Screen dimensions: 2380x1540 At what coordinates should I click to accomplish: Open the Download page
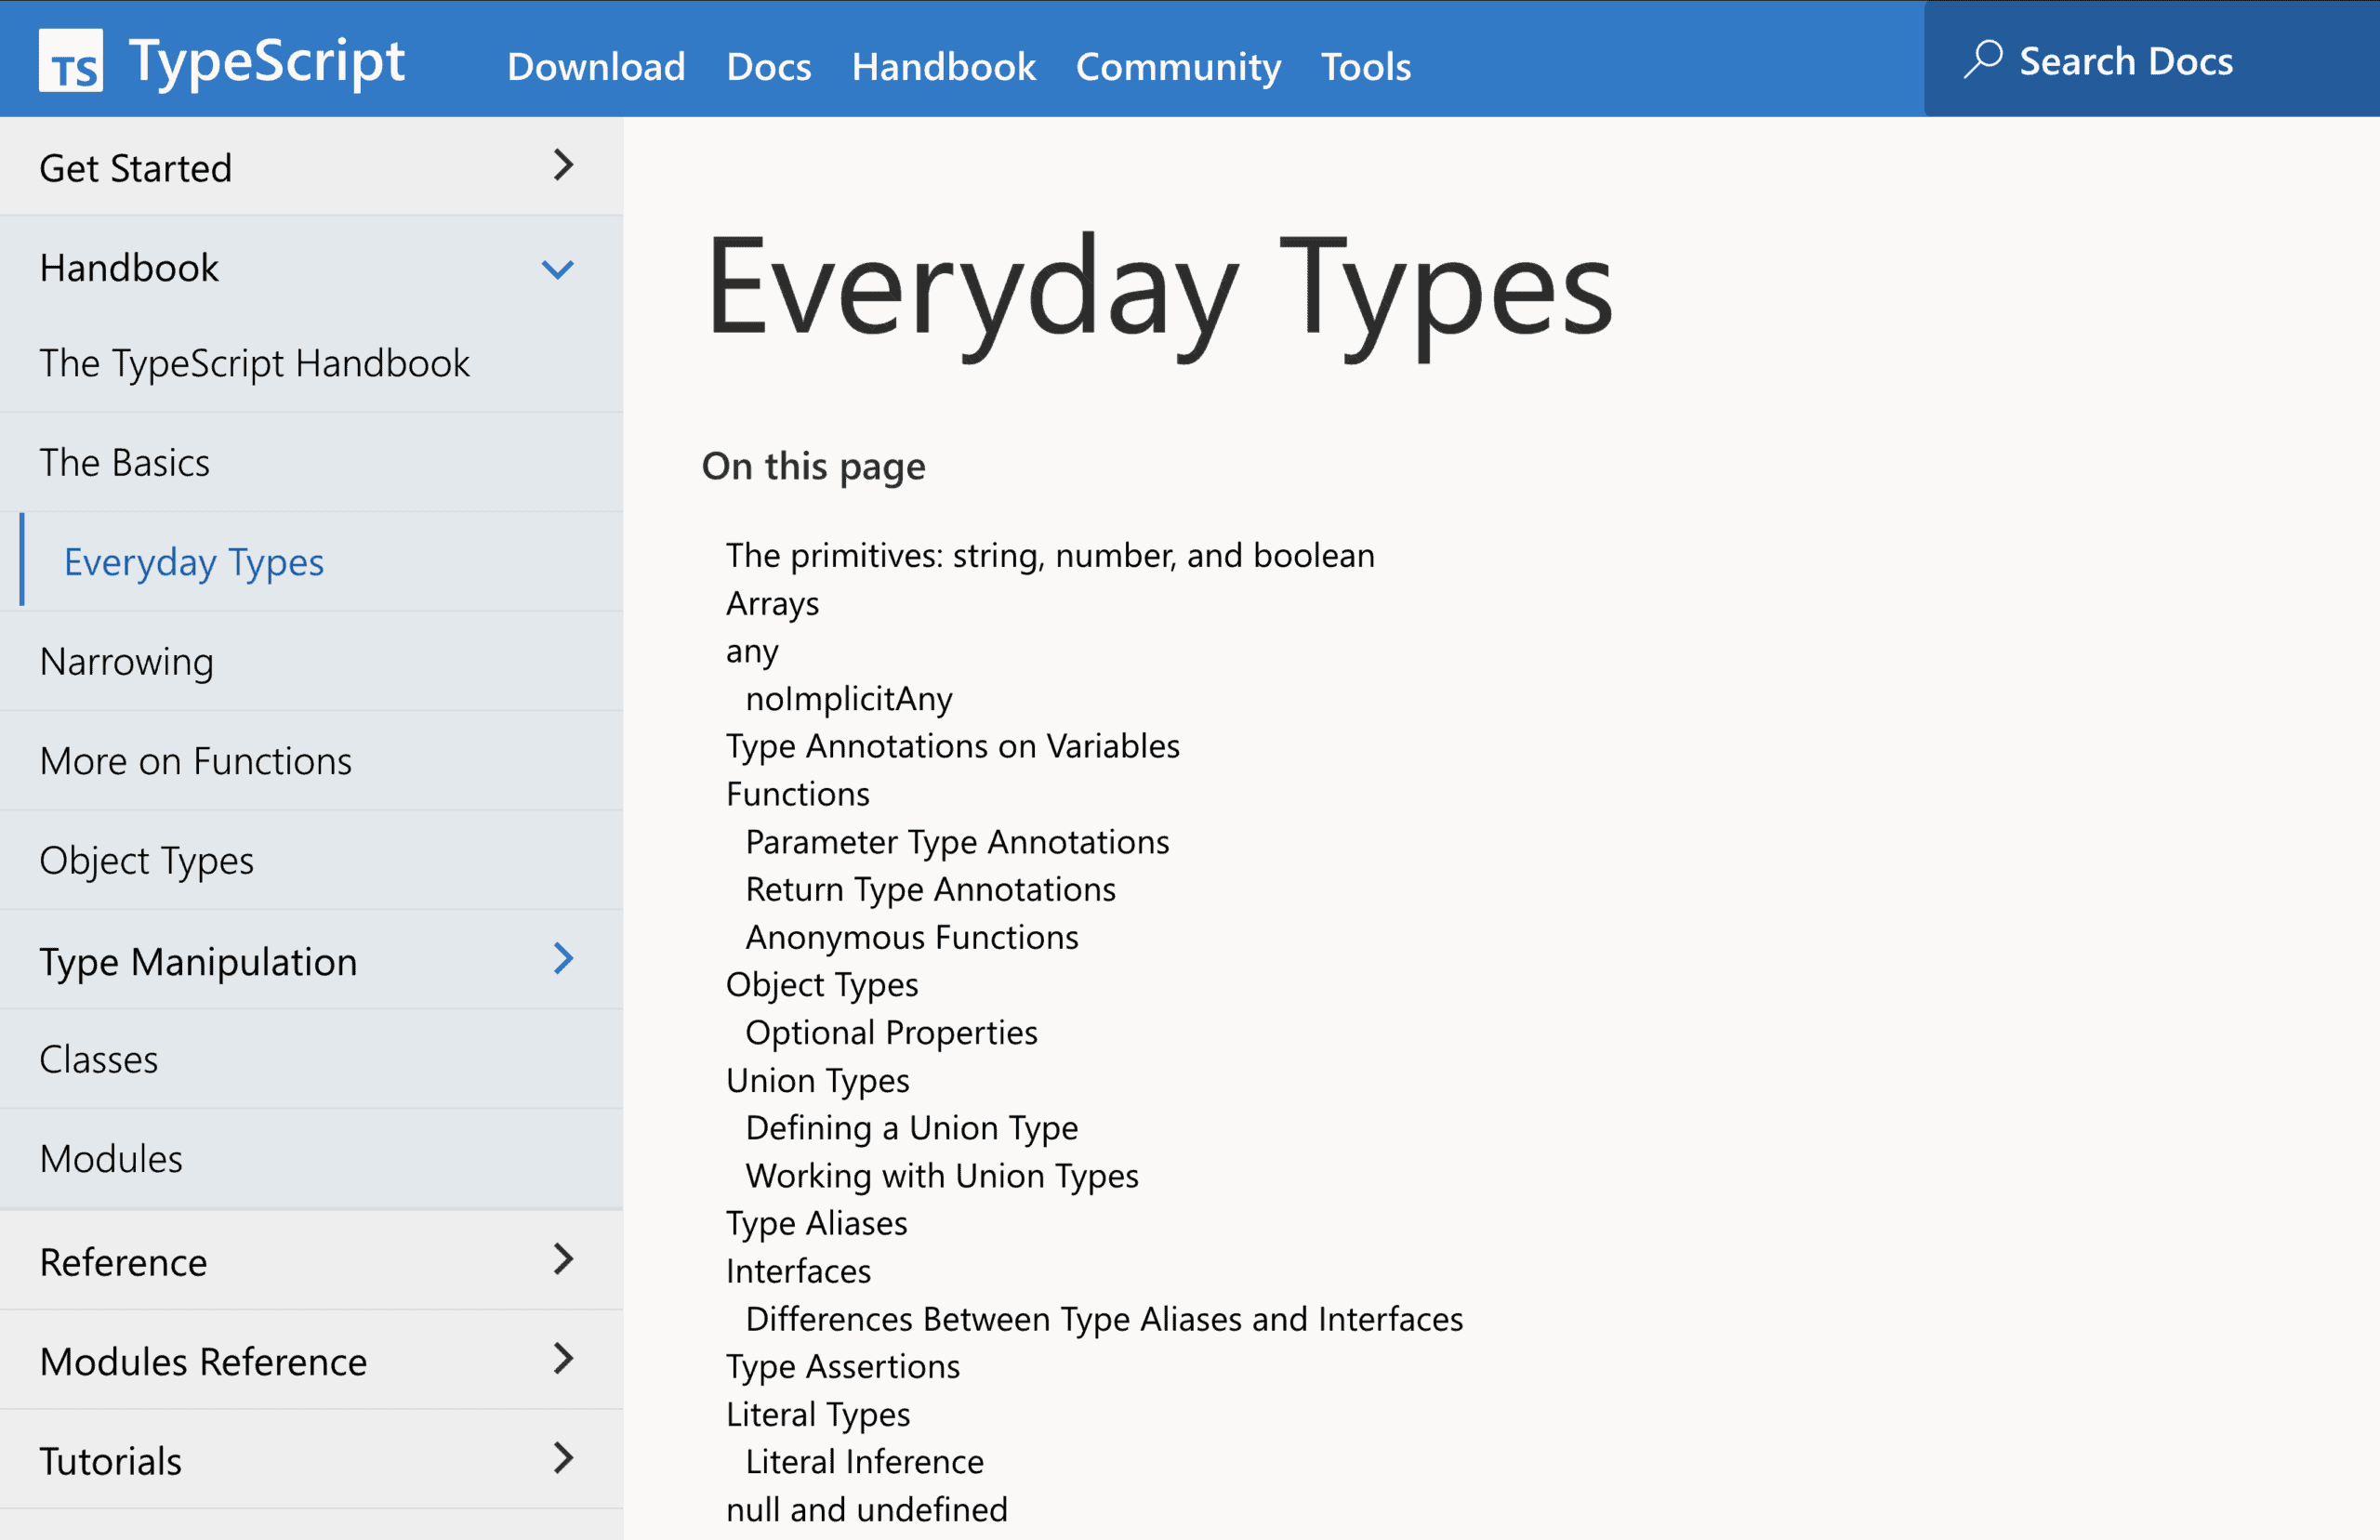[595, 66]
